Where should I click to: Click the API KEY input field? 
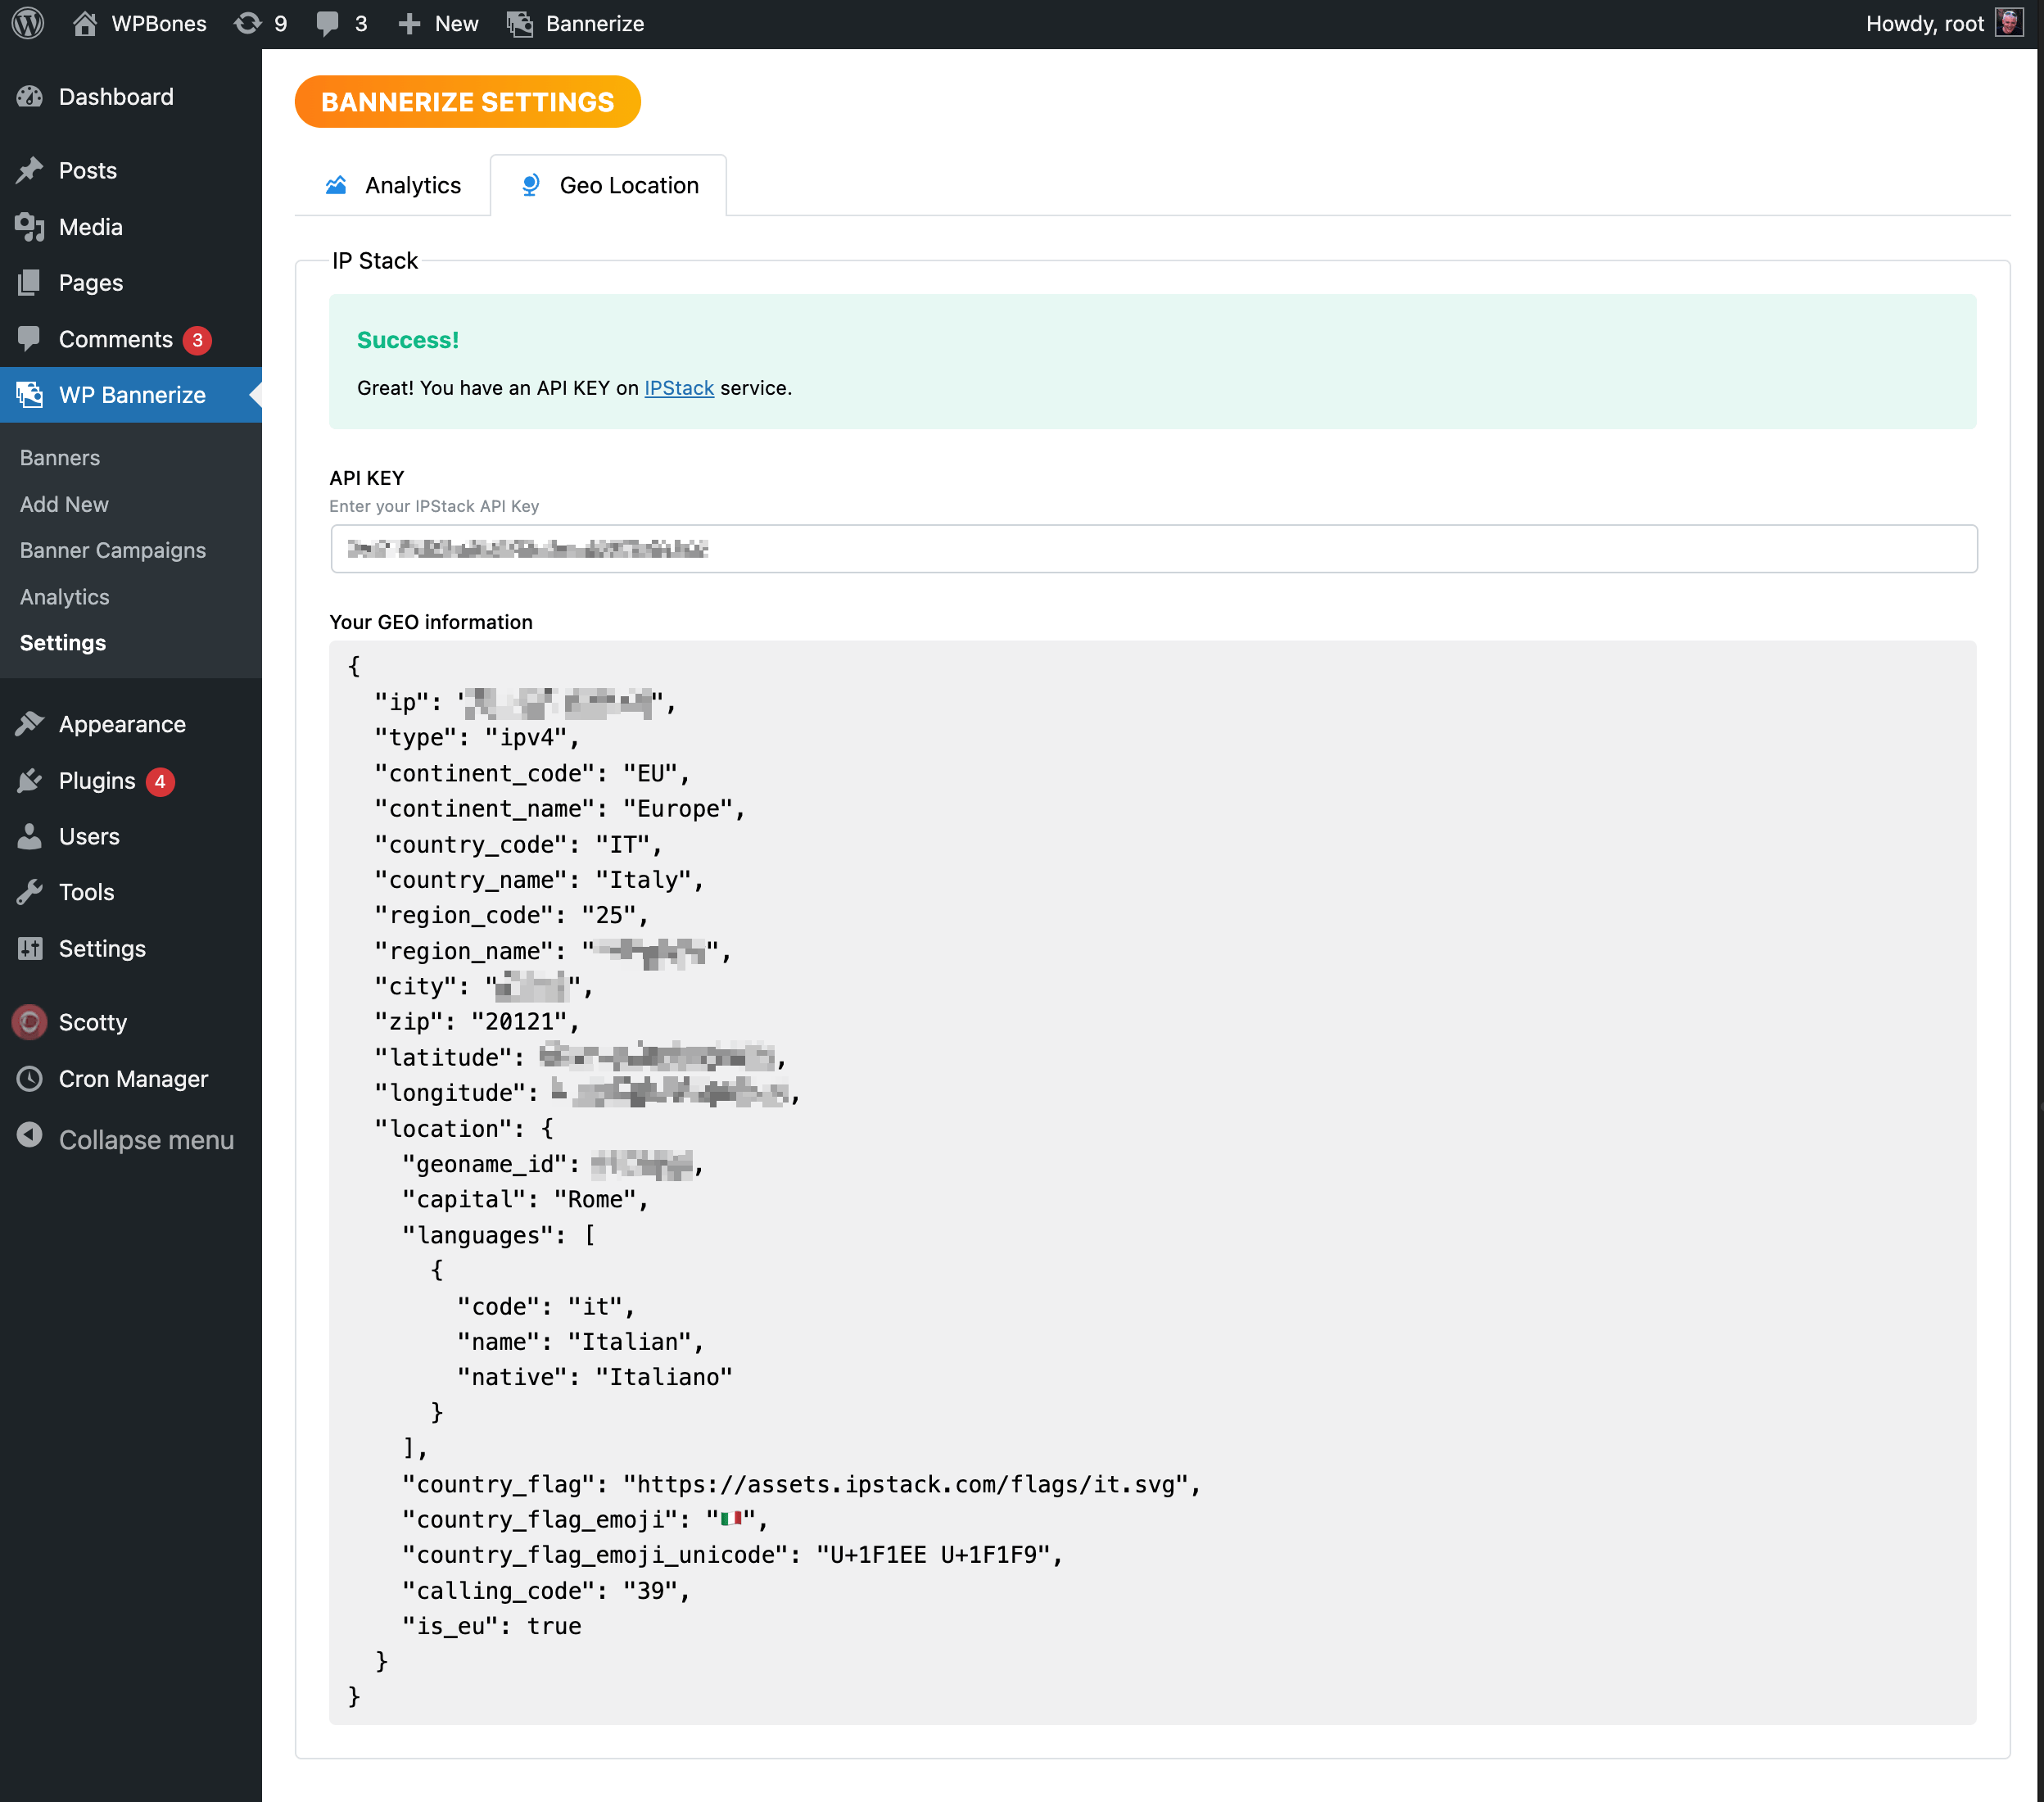[x=1153, y=546]
